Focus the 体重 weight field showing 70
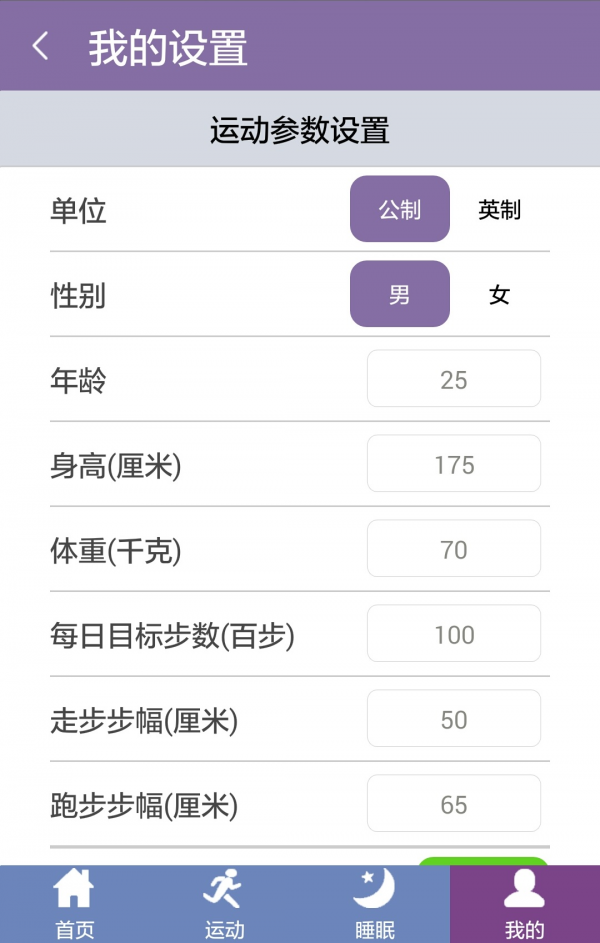The height and width of the screenshot is (943, 600). point(454,548)
